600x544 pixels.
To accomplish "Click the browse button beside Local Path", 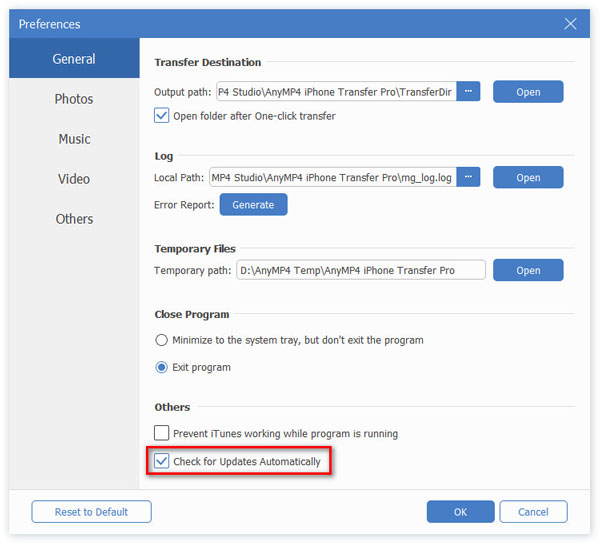I will tap(470, 178).
